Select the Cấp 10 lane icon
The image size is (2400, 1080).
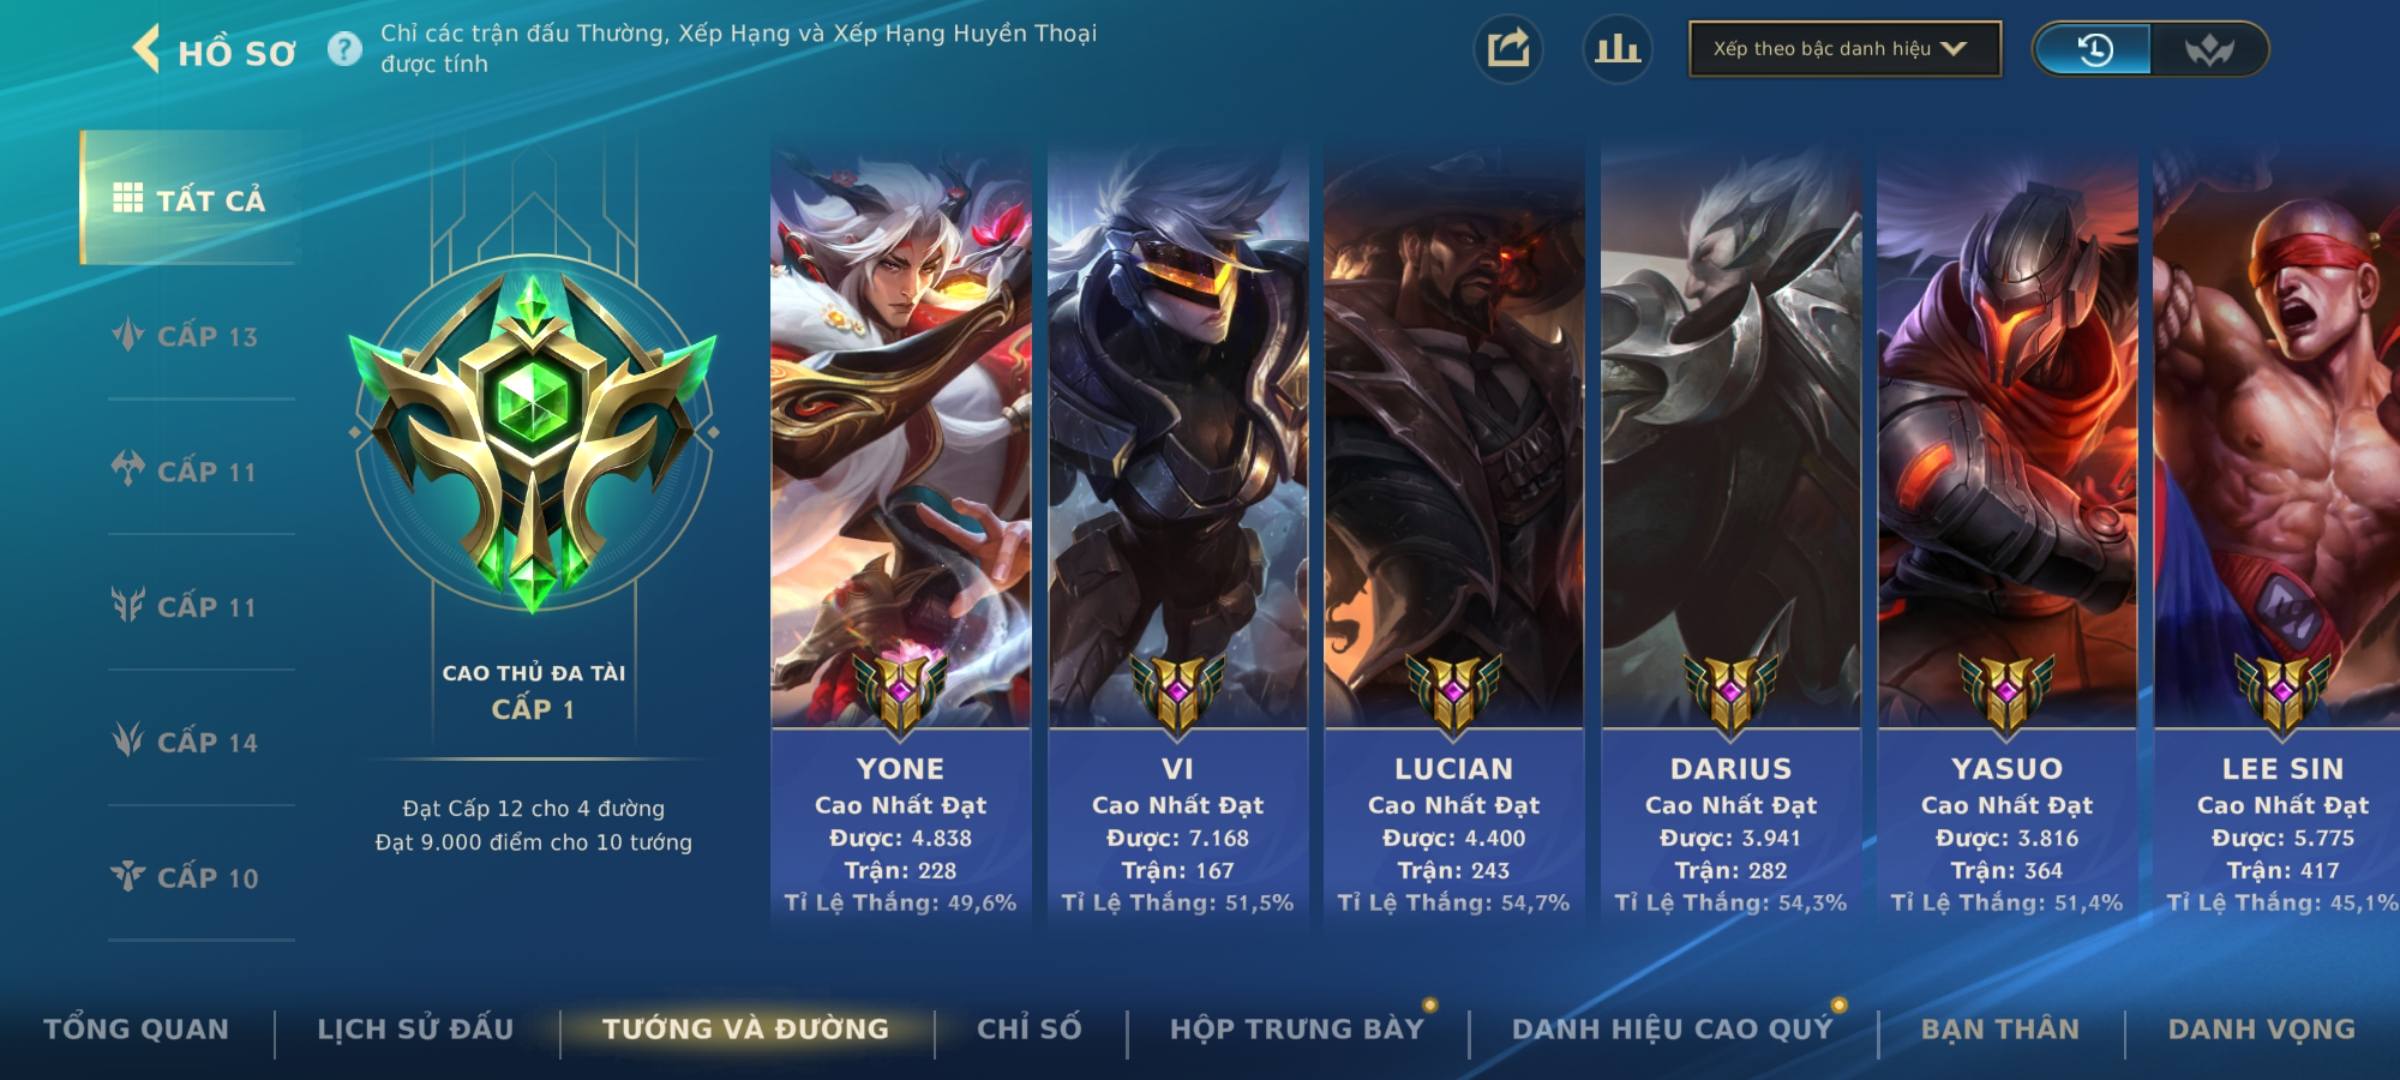(128, 877)
